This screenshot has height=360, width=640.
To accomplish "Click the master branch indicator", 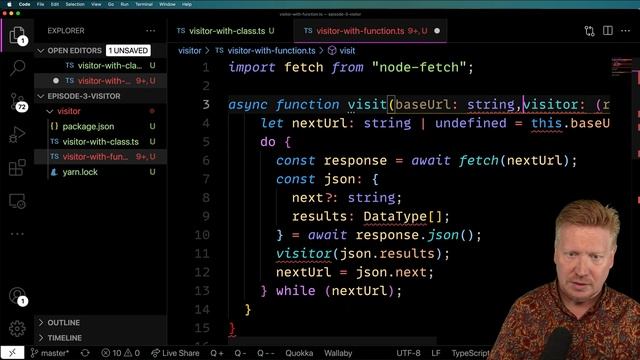I will click(x=50, y=353).
